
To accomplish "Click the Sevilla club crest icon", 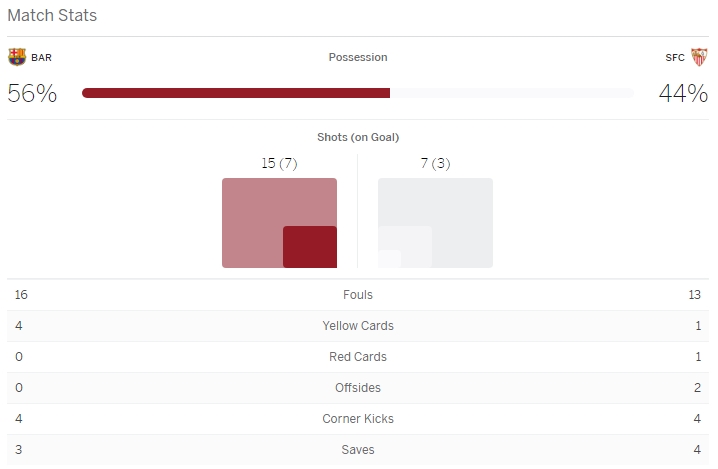I will [x=699, y=57].
